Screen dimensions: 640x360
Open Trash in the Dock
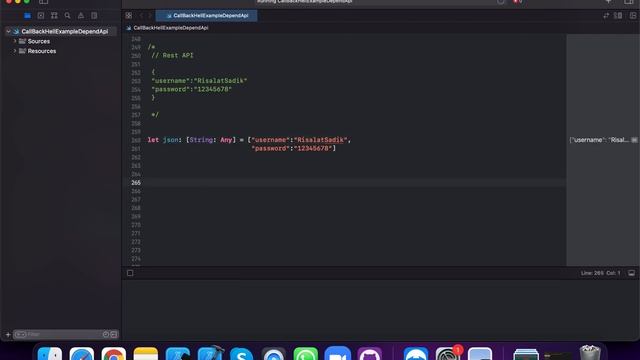[590, 353]
